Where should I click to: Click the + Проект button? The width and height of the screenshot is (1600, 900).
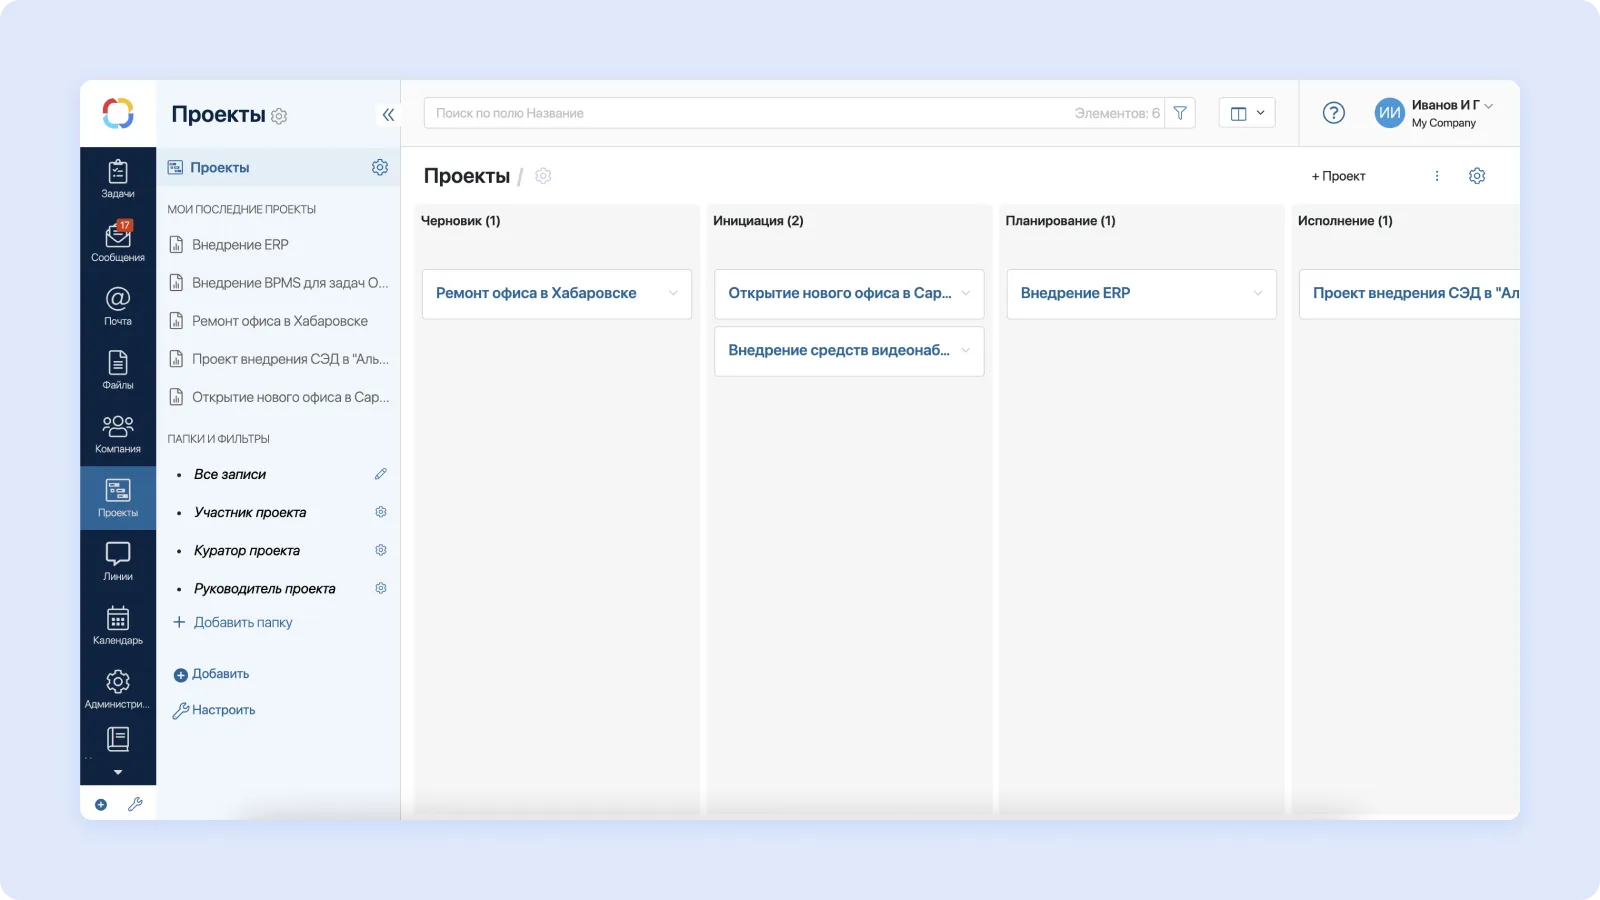pos(1338,176)
